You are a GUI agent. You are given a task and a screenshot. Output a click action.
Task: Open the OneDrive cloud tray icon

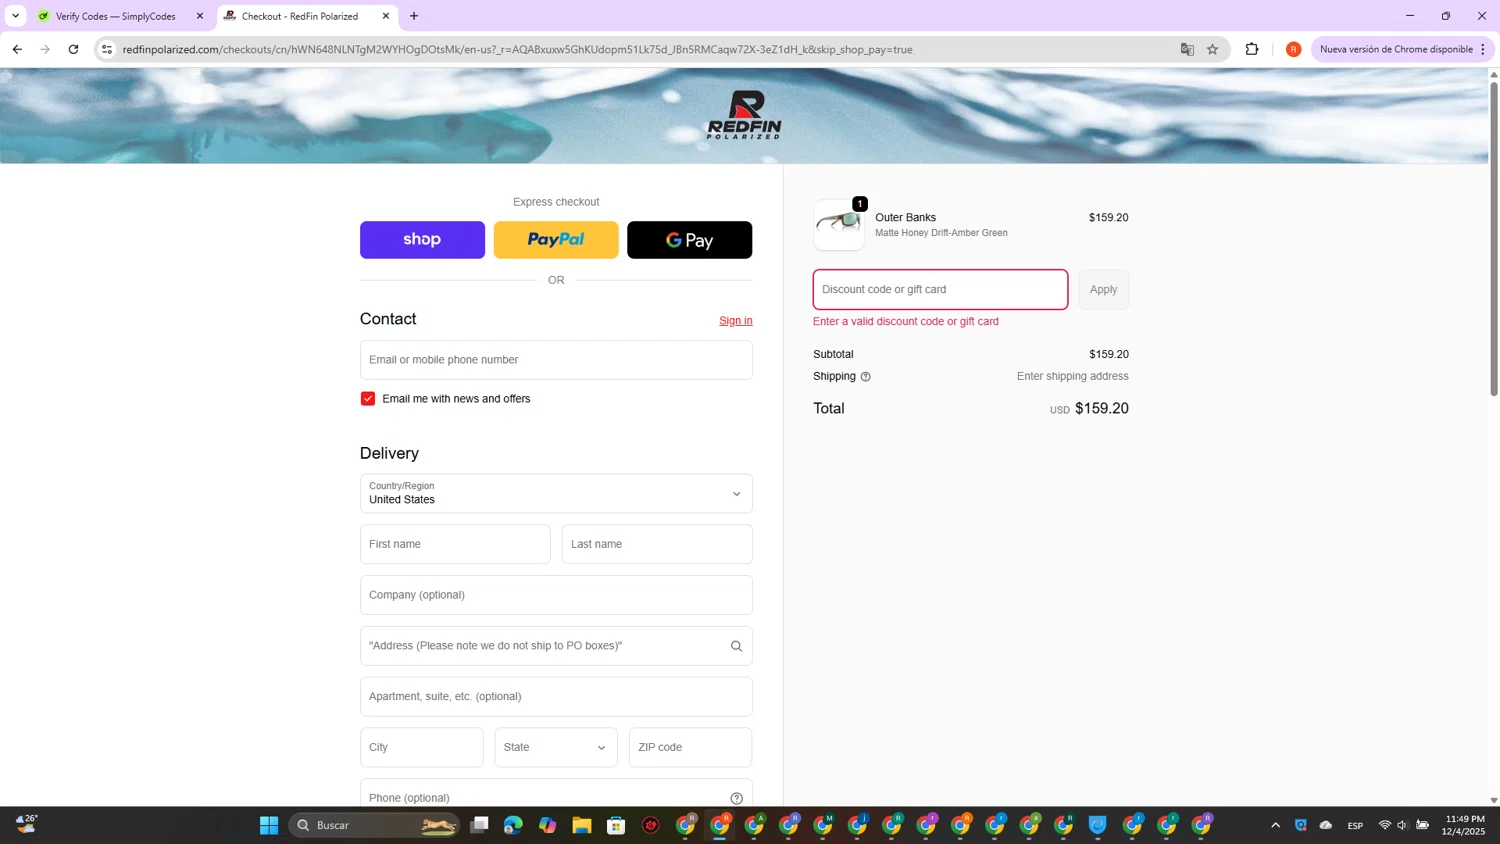tap(1326, 825)
